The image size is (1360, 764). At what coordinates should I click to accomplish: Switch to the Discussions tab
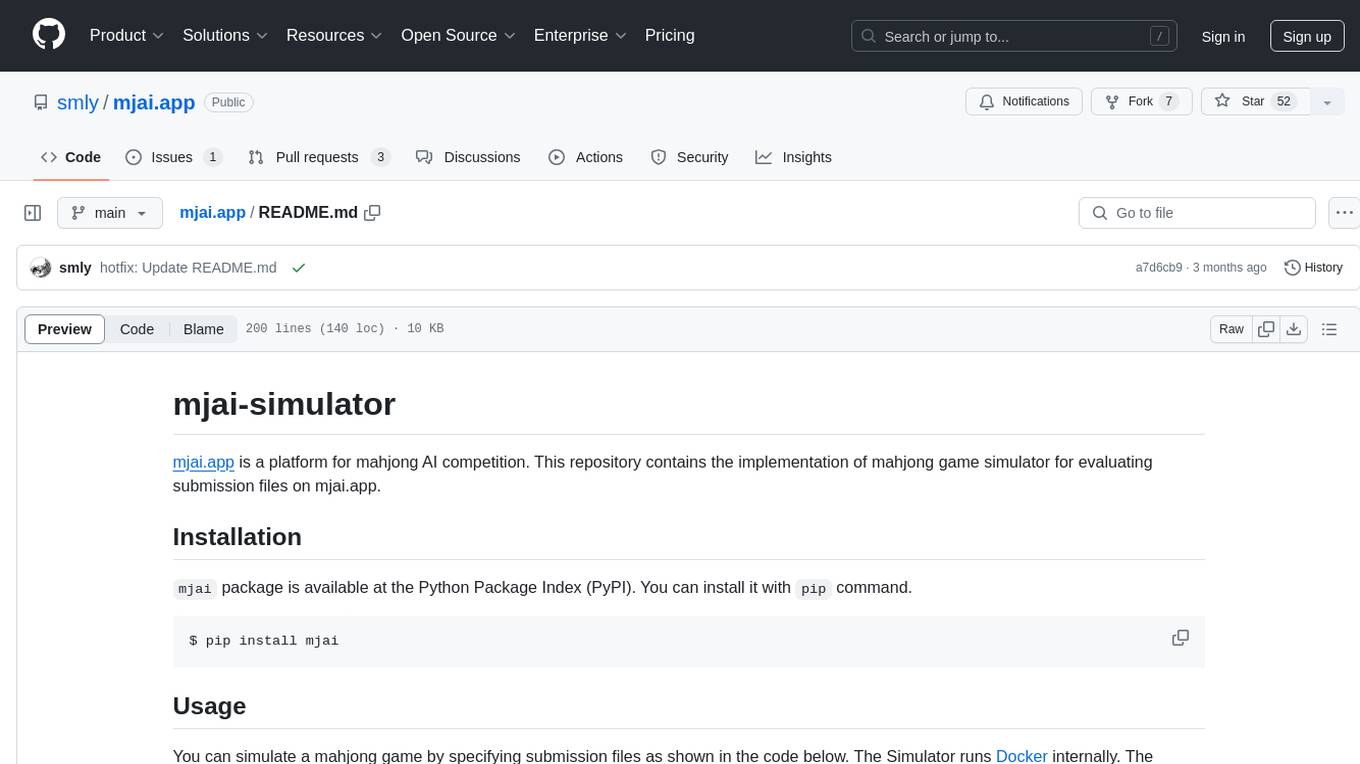coord(468,157)
